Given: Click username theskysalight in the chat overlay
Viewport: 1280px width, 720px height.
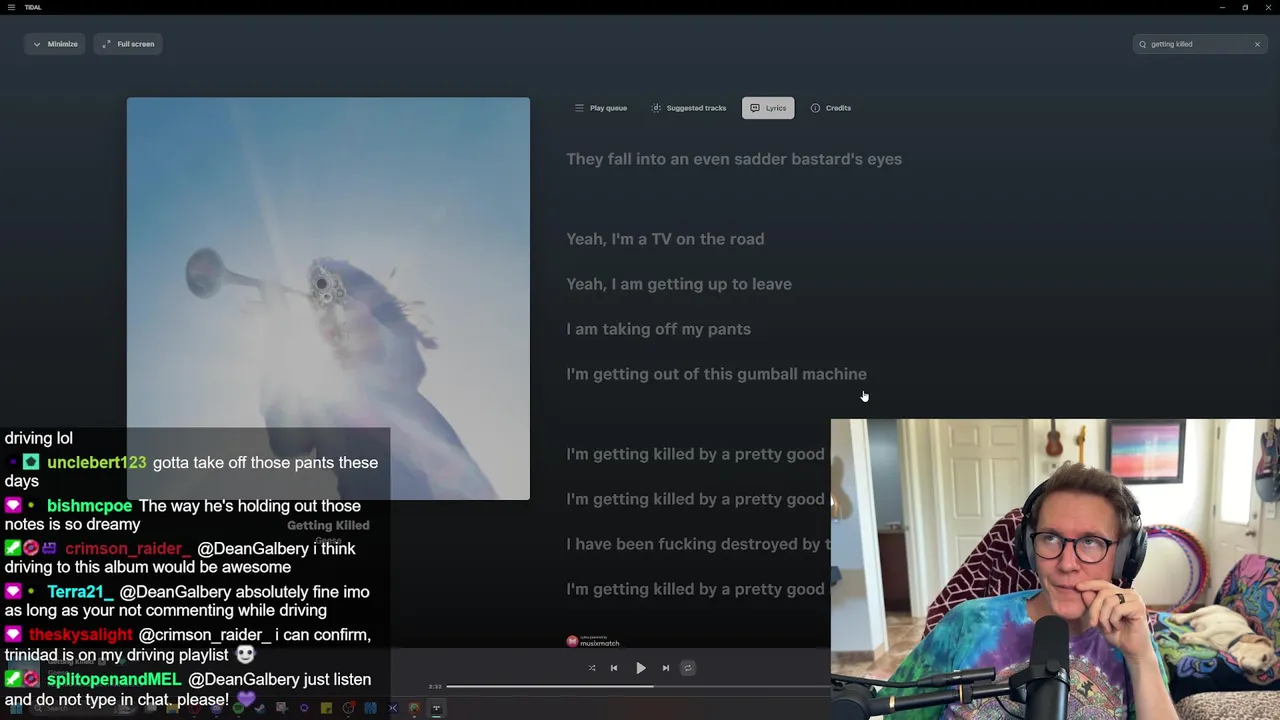Looking at the screenshot, I should click(x=80, y=635).
